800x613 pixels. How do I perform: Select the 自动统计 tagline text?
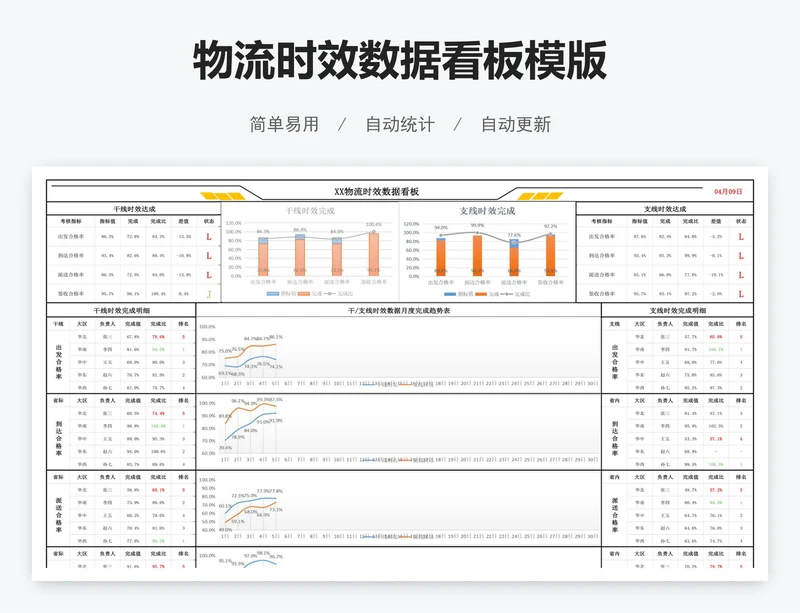400,124
